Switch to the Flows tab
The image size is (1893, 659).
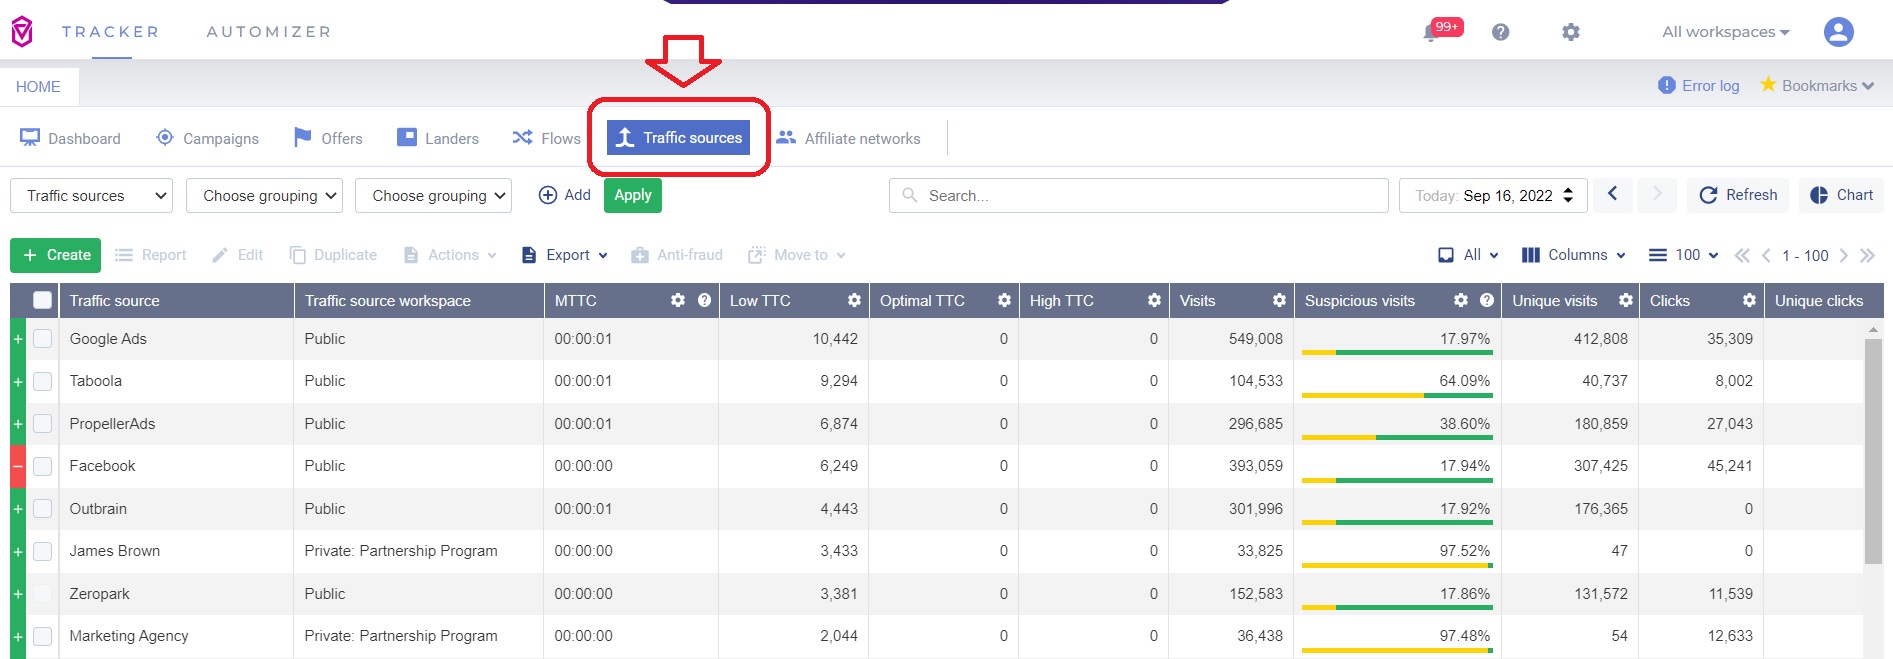coord(546,138)
